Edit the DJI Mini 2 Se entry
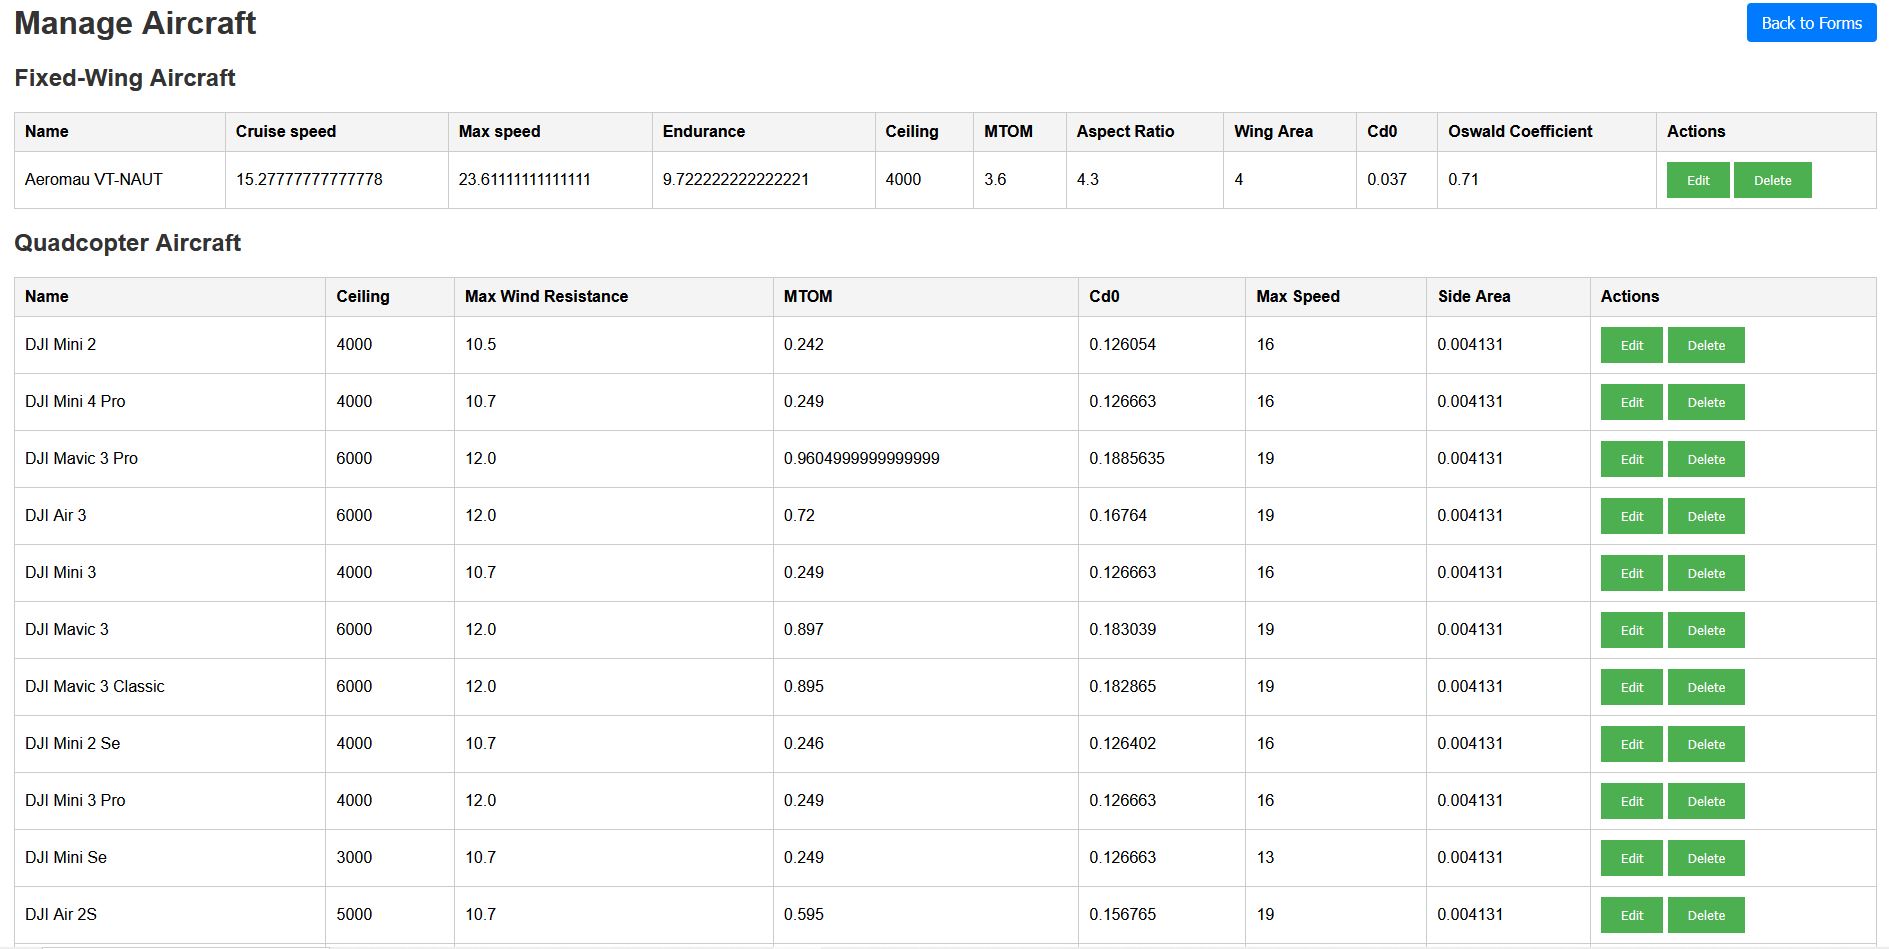This screenshot has width=1889, height=949. [x=1630, y=743]
